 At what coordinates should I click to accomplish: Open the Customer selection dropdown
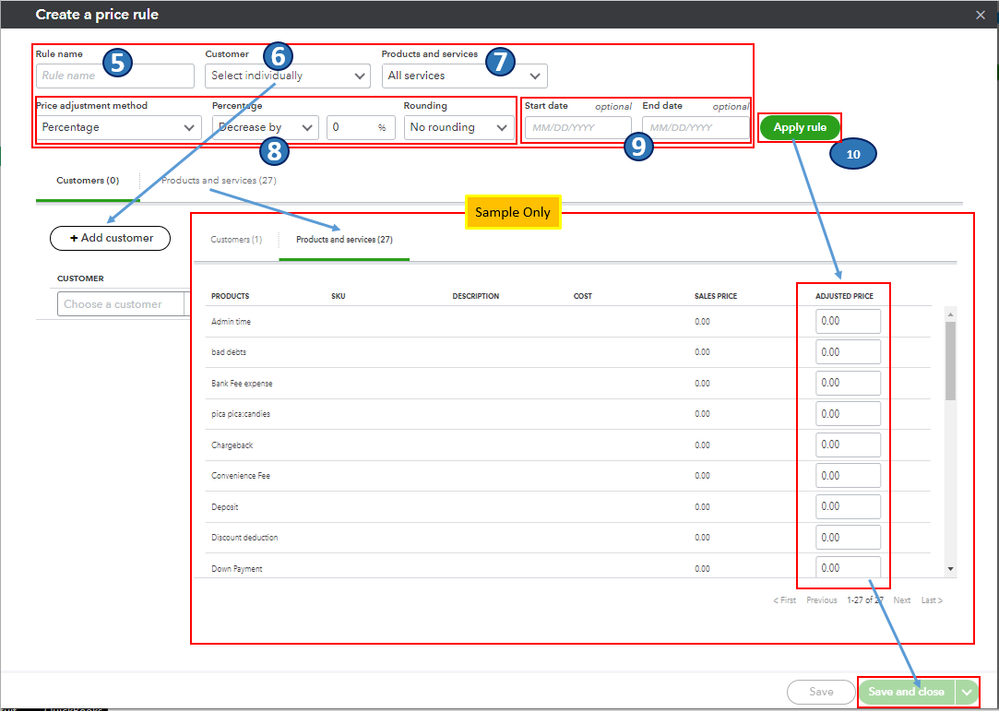287,76
